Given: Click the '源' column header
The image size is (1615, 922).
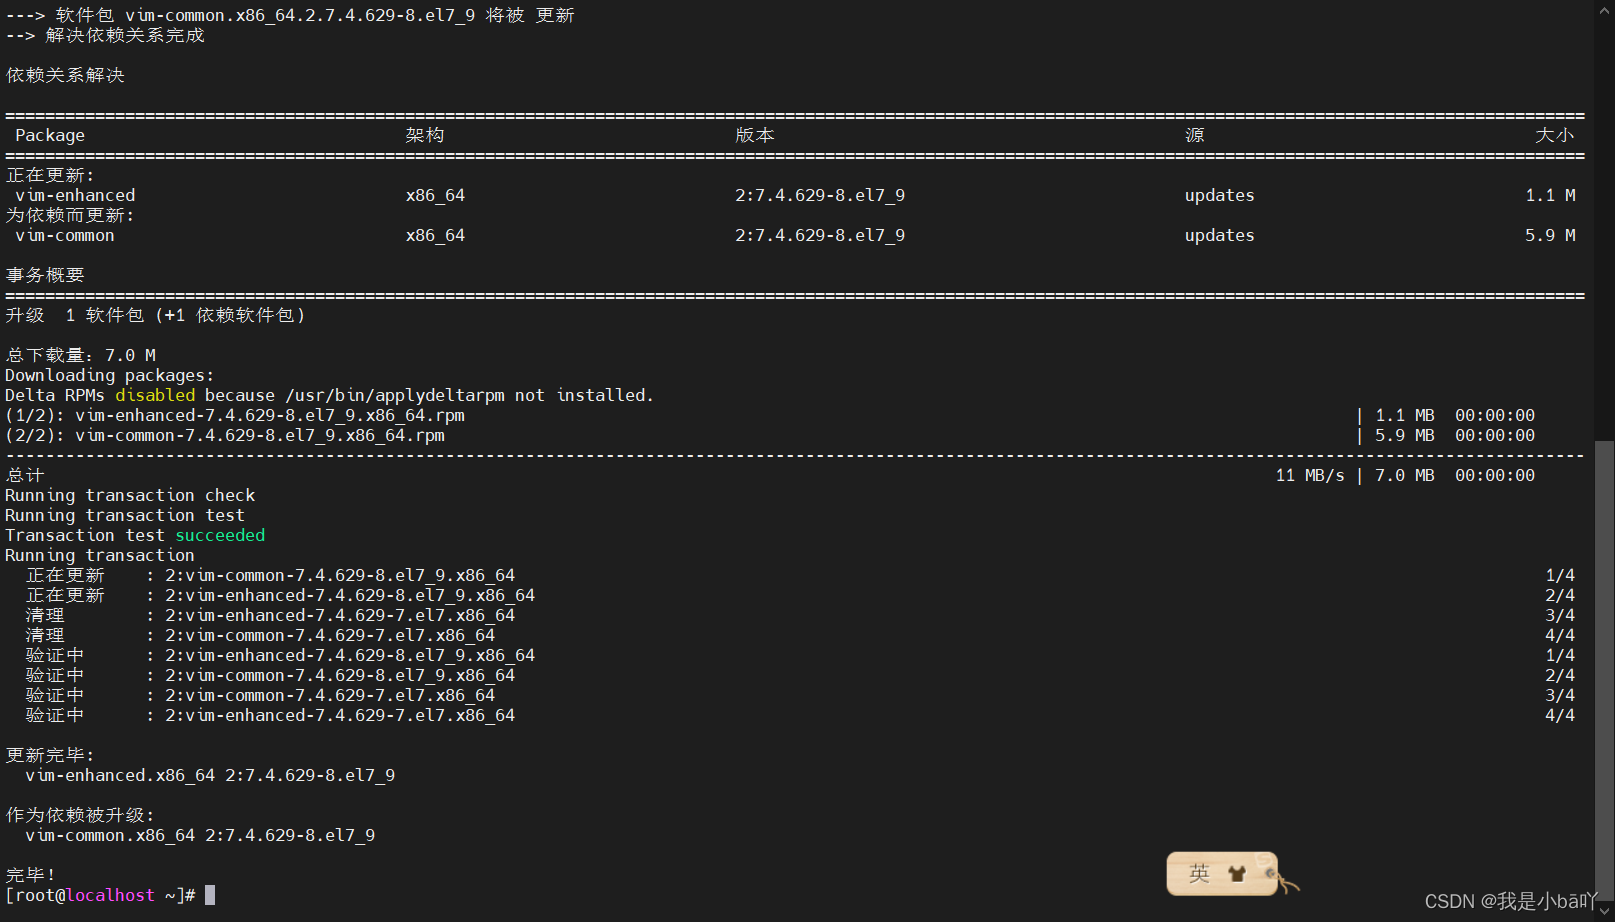Looking at the screenshot, I should [x=1195, y=135].
